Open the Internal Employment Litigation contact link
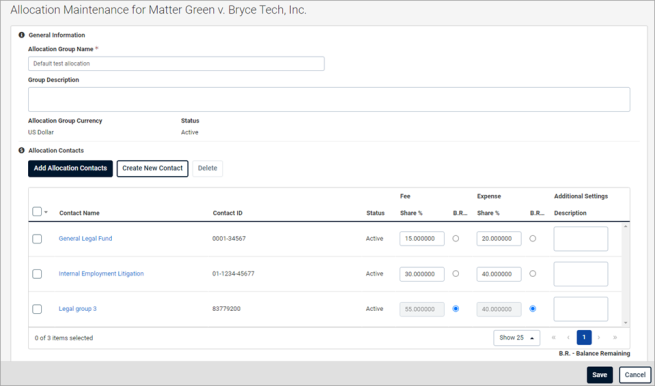This screenshot has width=655, height=386. pos(101,274)
